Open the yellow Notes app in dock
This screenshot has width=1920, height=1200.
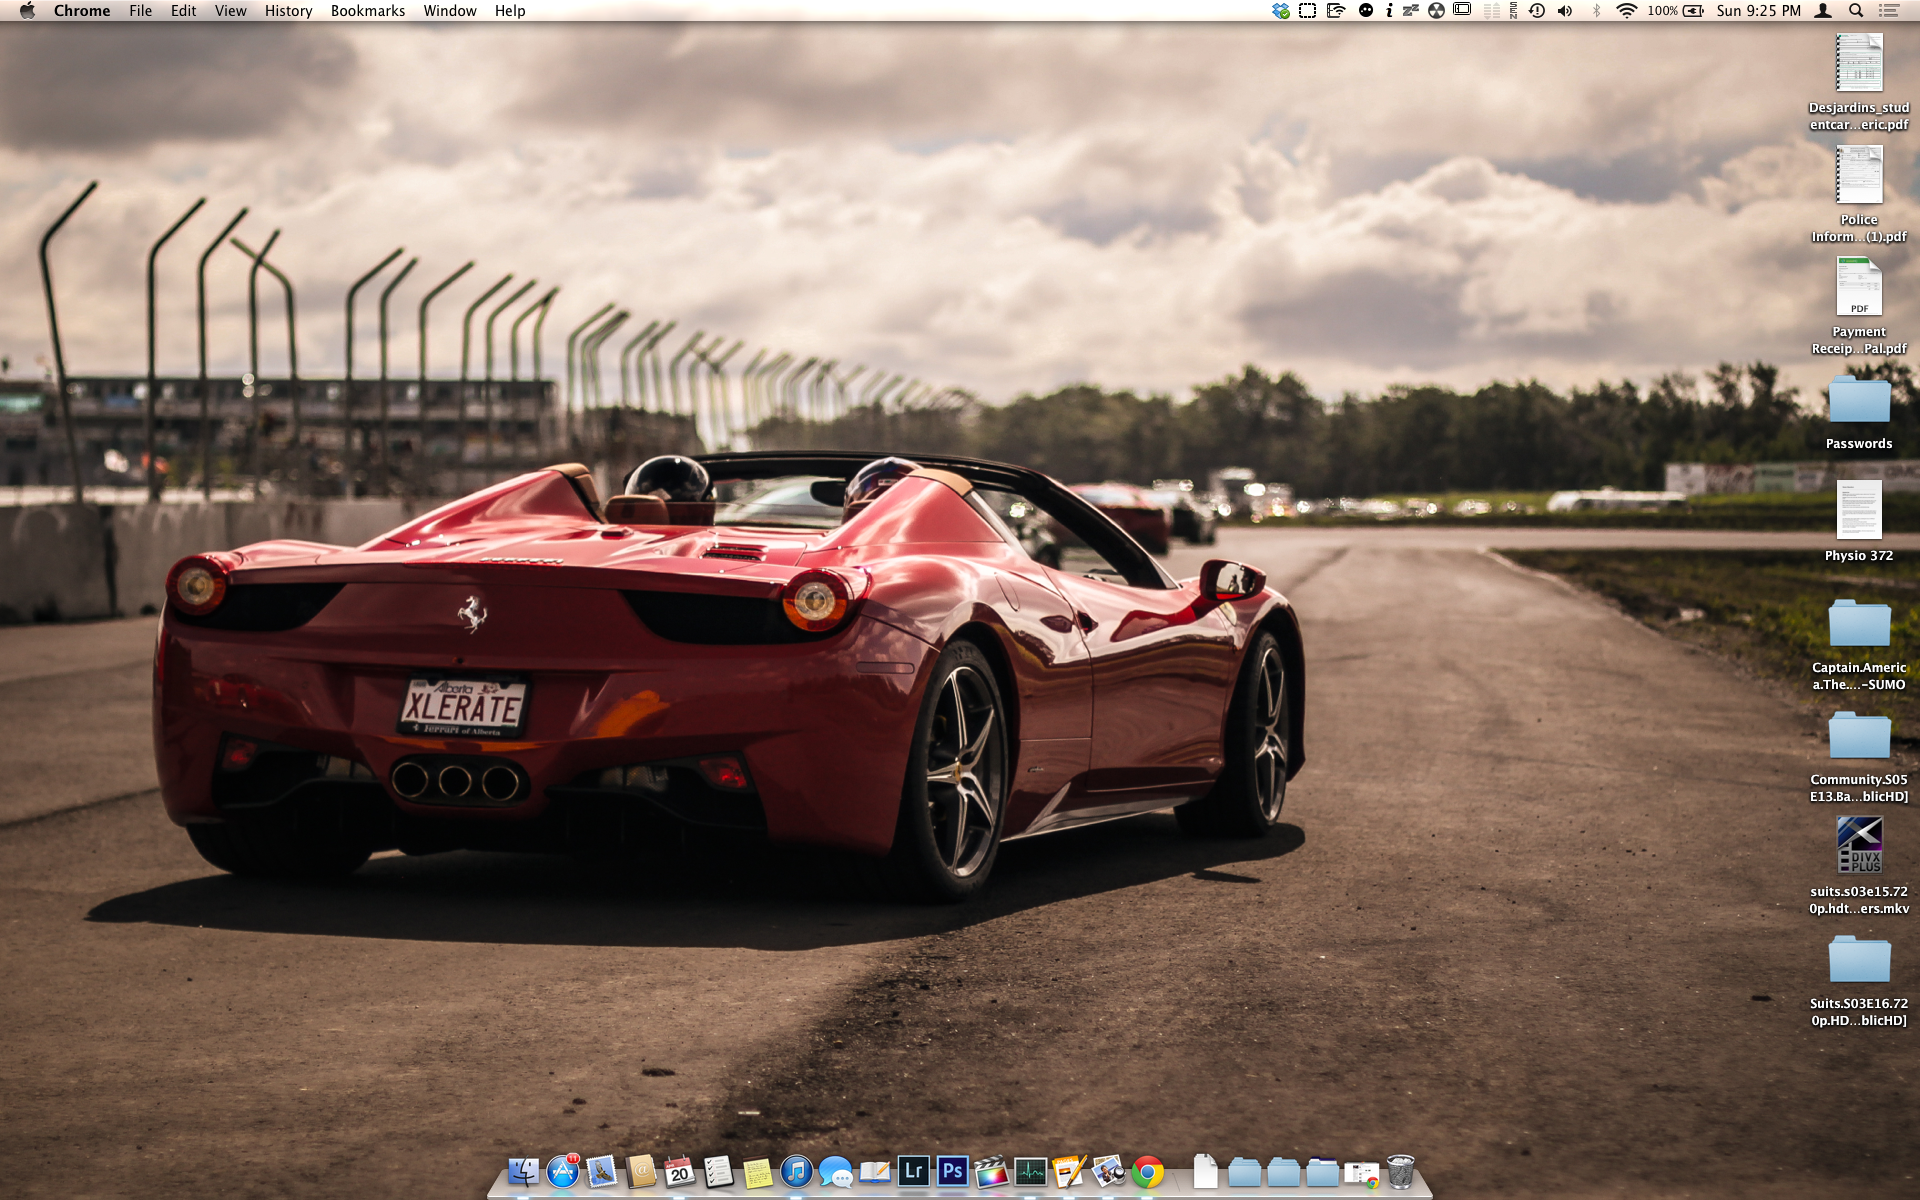(x=758, y=1171)
